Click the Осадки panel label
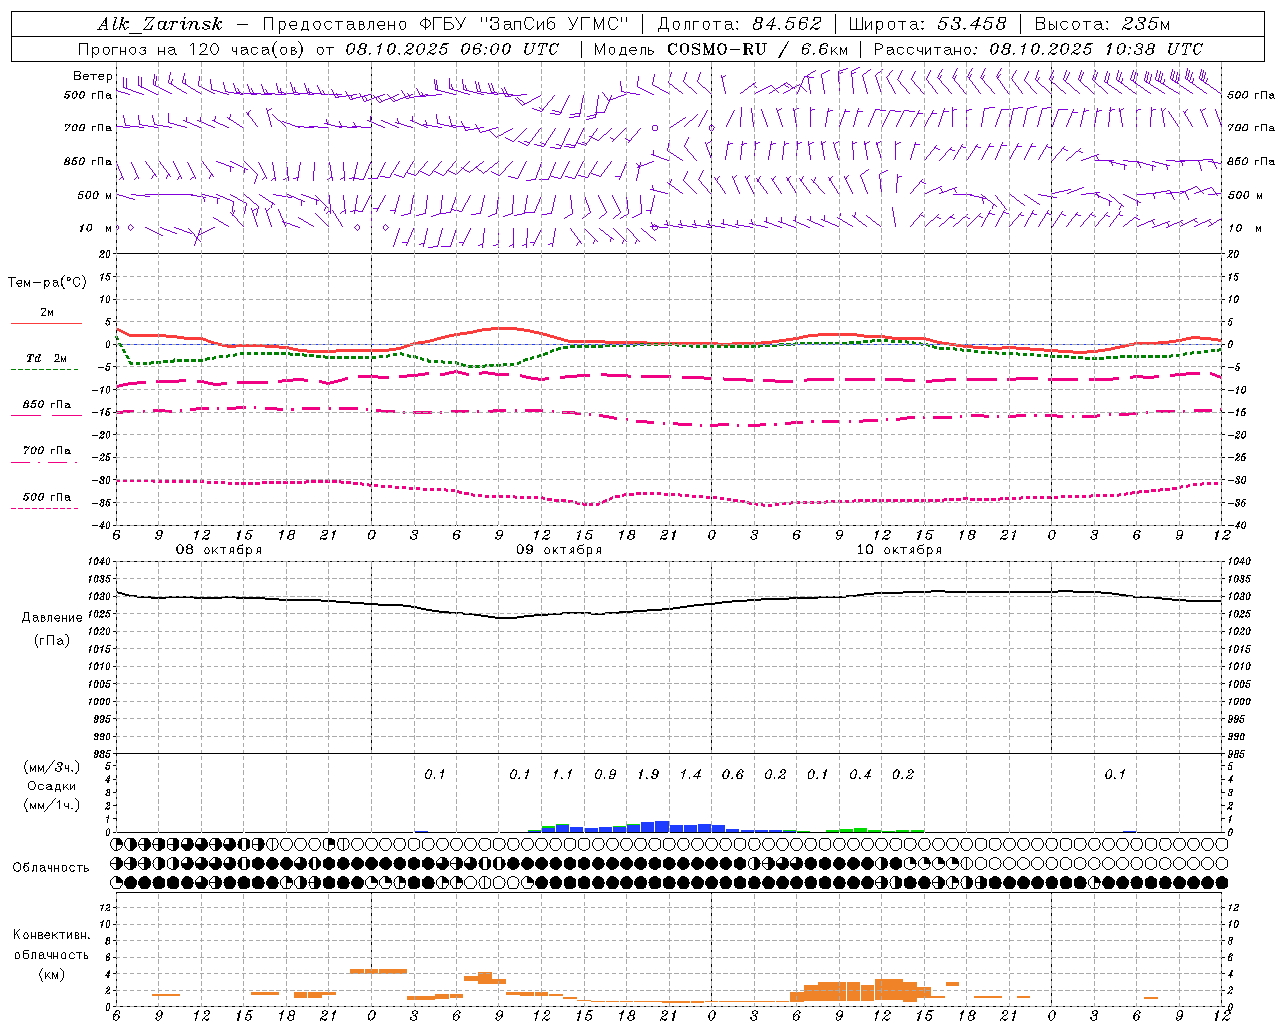 tap(52, 786)
